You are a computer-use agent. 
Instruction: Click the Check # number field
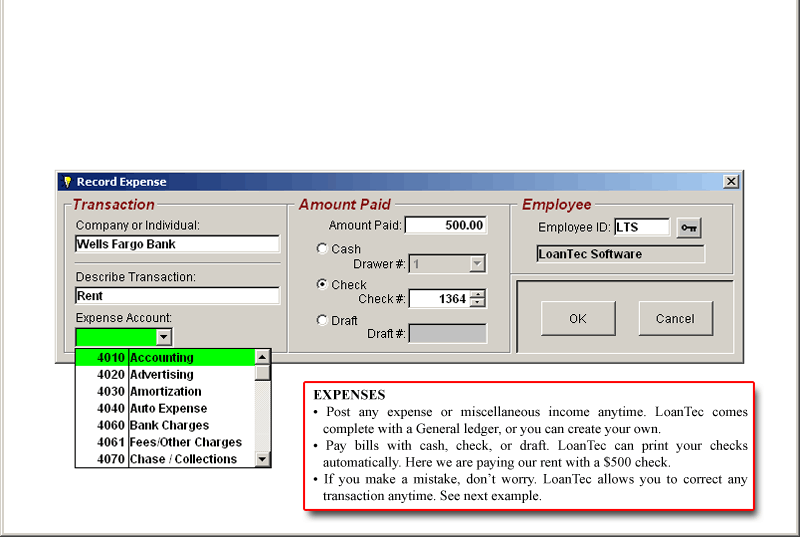tap(439, 299)
